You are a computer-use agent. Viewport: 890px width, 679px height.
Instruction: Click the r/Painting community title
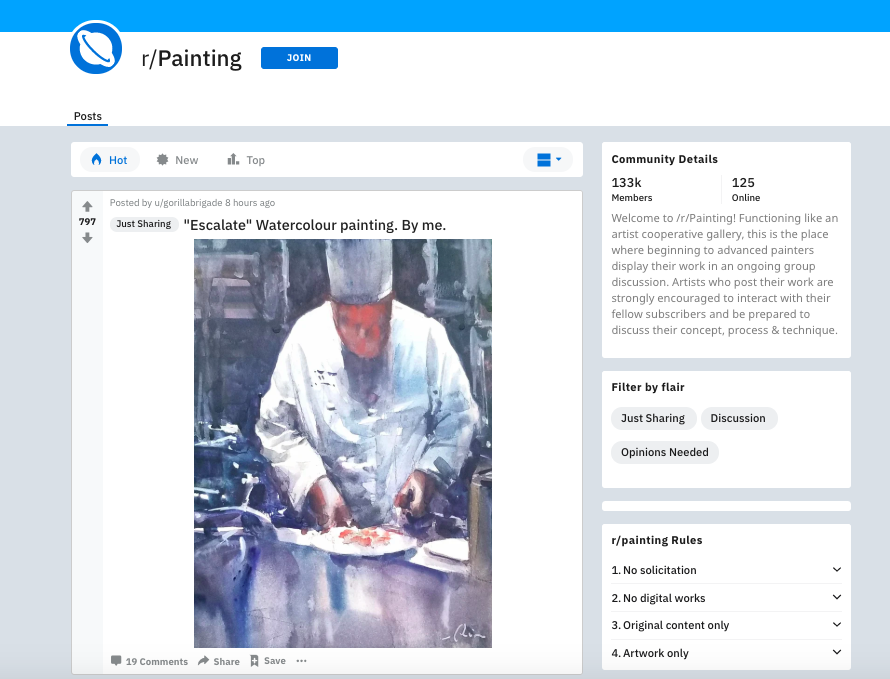click(x=192, y=58)
